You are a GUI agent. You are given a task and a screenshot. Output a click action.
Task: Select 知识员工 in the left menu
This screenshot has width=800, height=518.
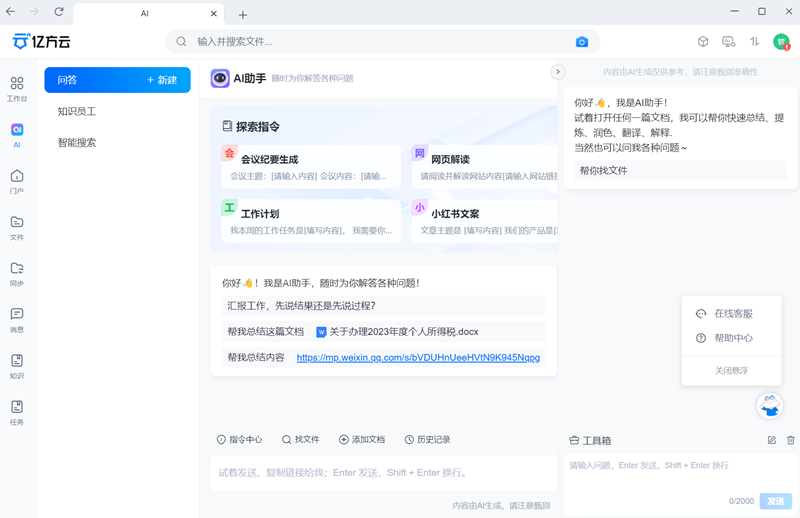[77, 112]
